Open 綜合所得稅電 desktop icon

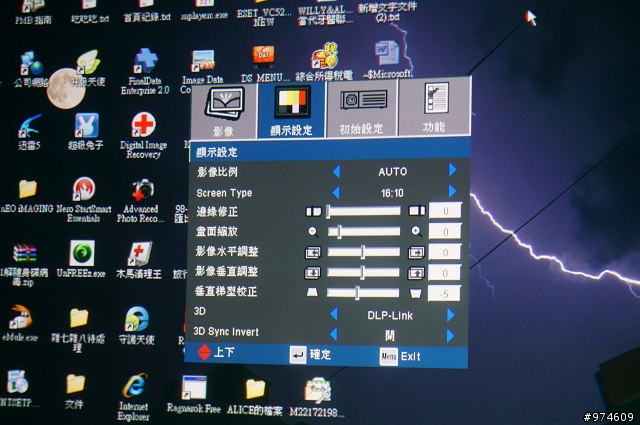pyautogui.click(x=324, y=62)
